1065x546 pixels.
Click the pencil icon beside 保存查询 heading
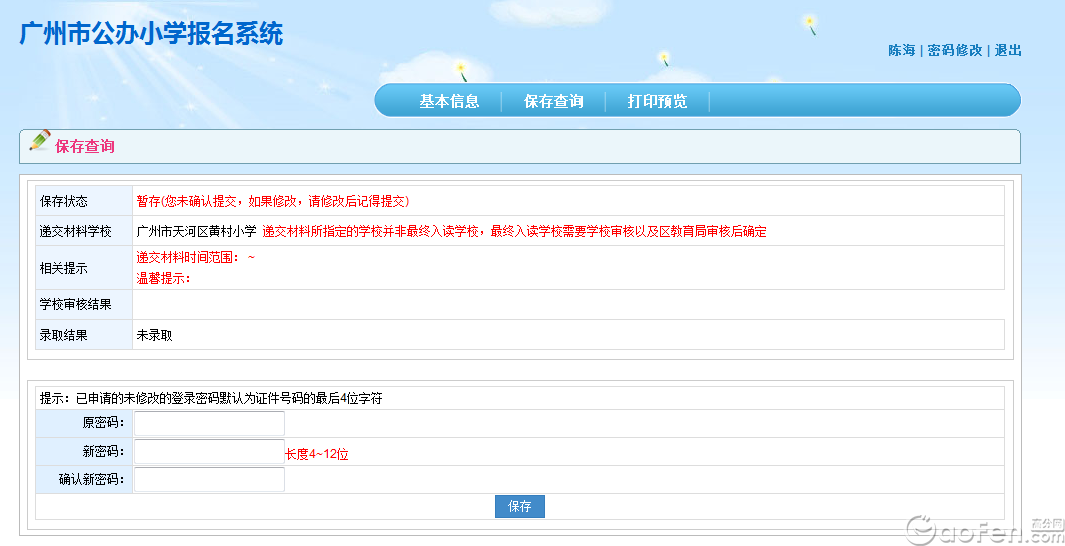tap(39, 142)
